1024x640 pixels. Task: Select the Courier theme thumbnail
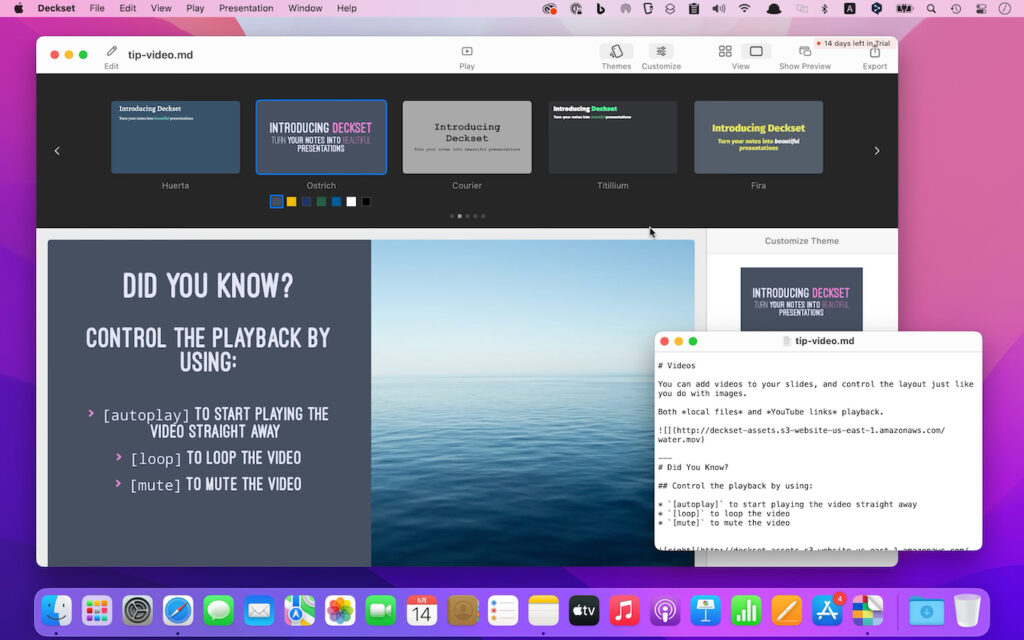pos(466,137)
